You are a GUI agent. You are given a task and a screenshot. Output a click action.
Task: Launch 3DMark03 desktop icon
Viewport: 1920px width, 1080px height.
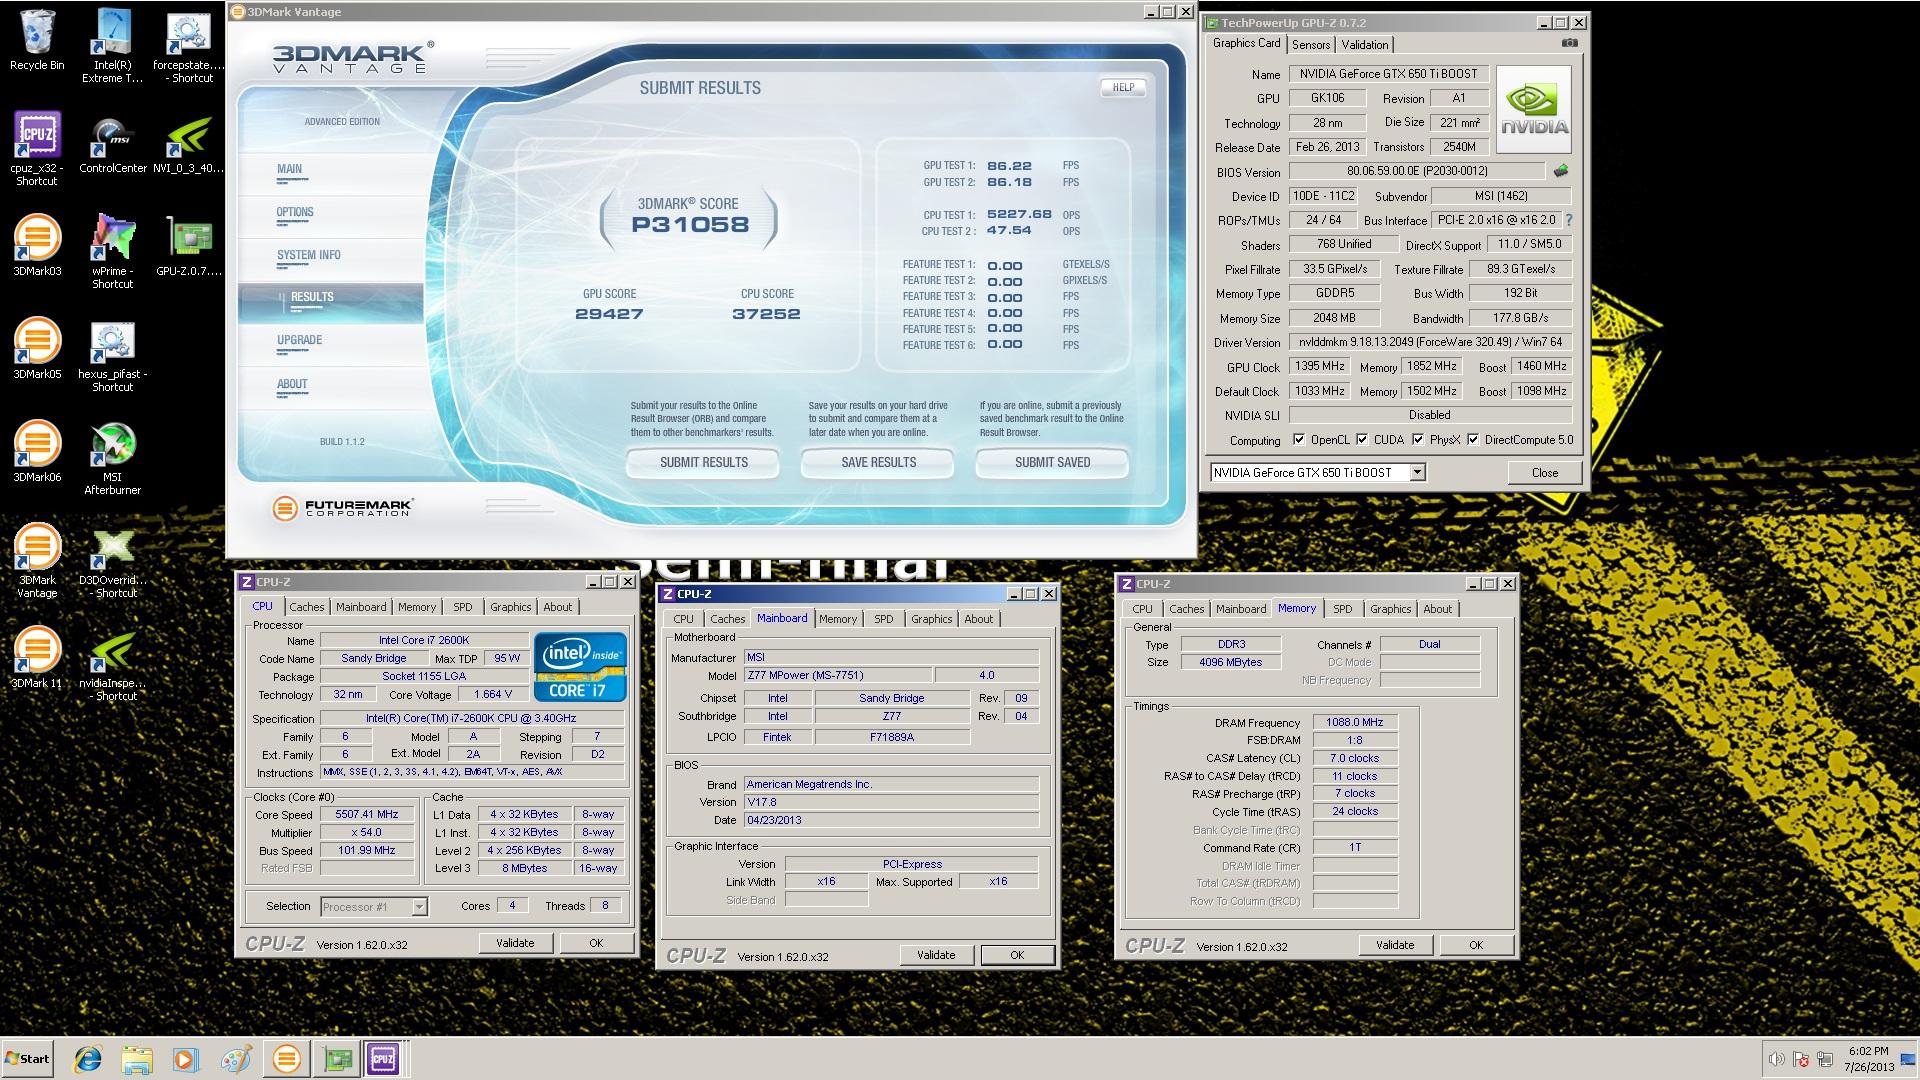click(x=37, y=246)
